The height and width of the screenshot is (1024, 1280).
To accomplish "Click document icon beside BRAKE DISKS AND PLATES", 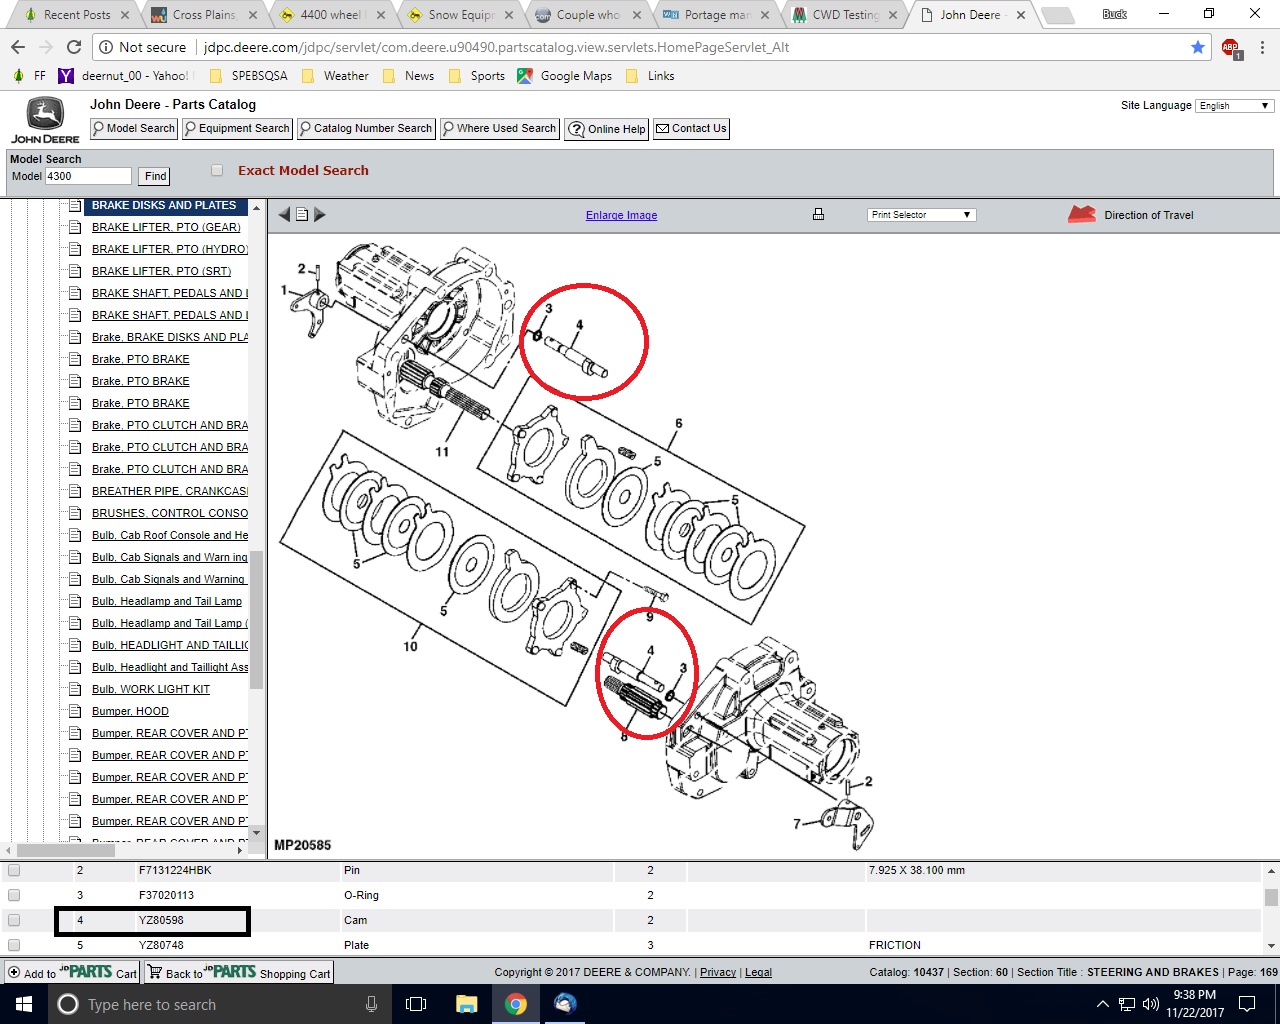I will [x=74, y=205].
